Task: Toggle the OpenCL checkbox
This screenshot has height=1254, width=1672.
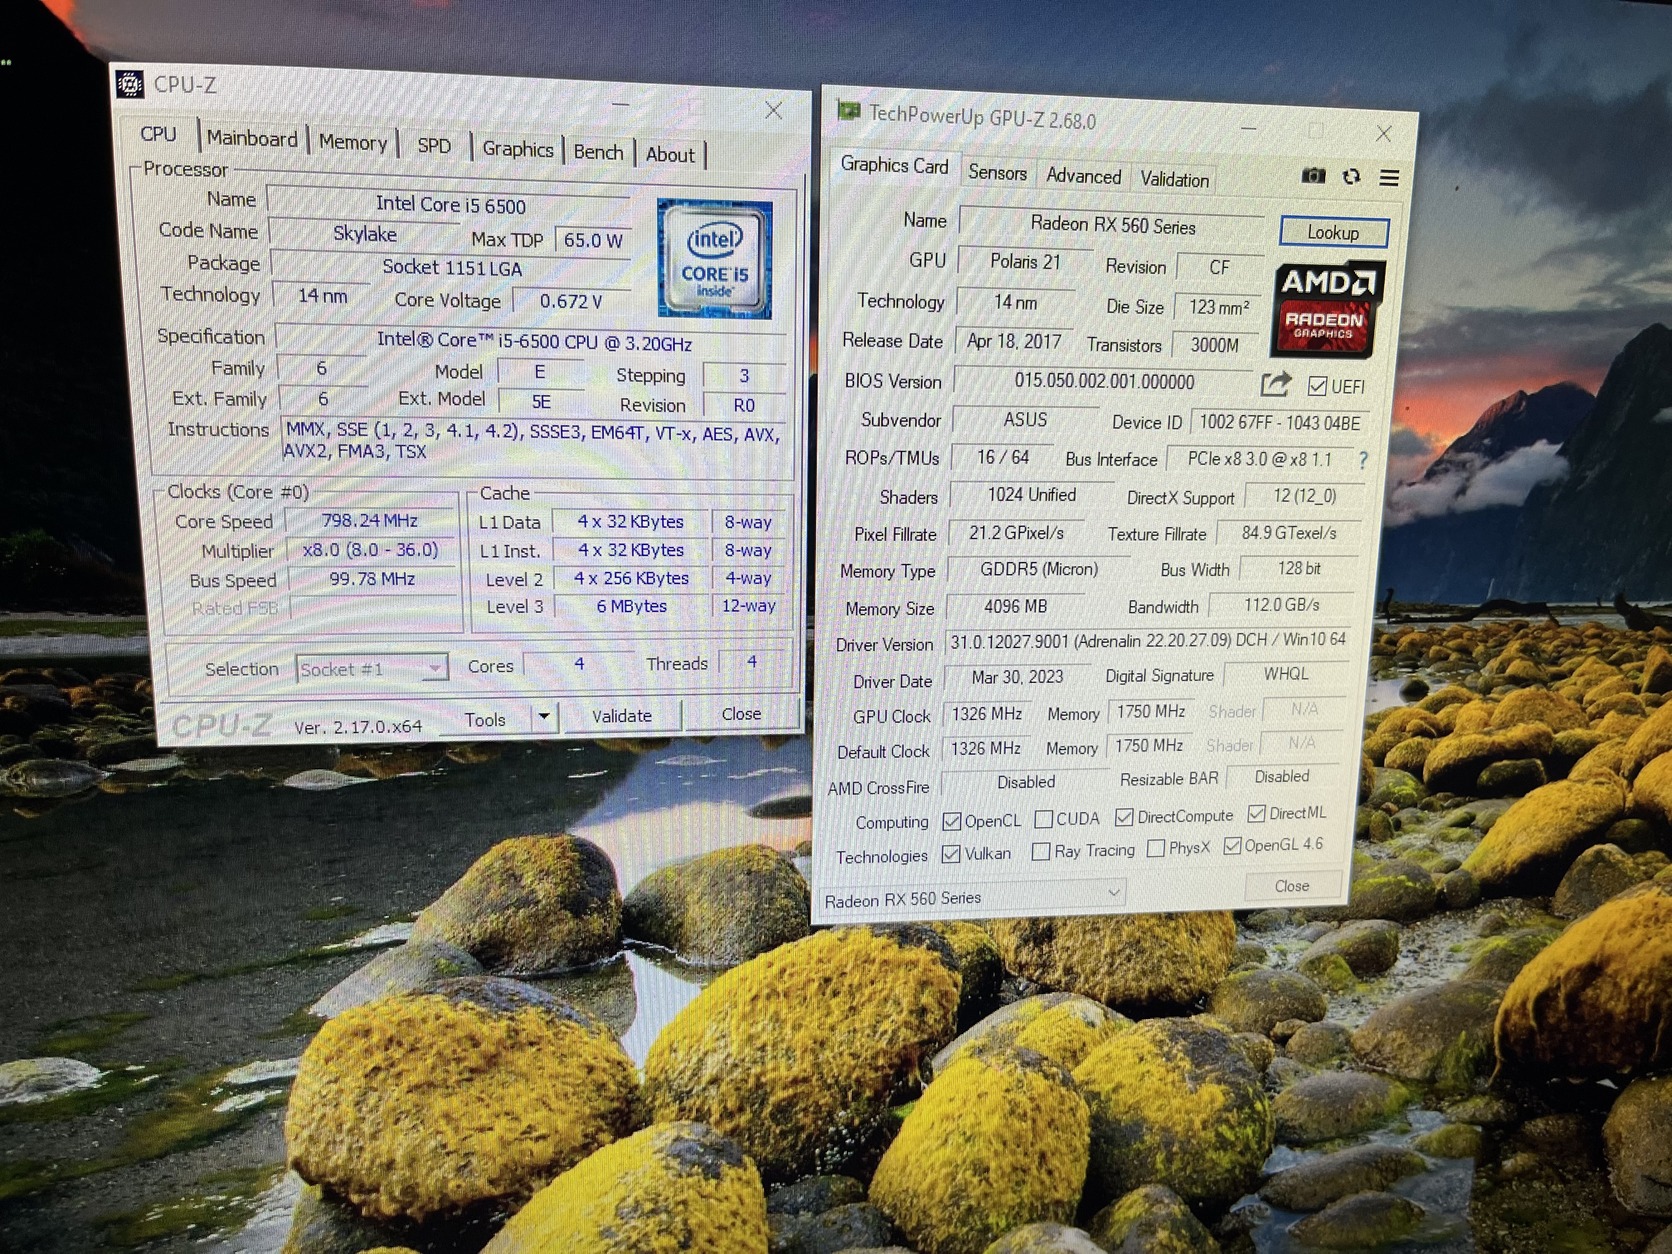Action: [x=951, y=822]
